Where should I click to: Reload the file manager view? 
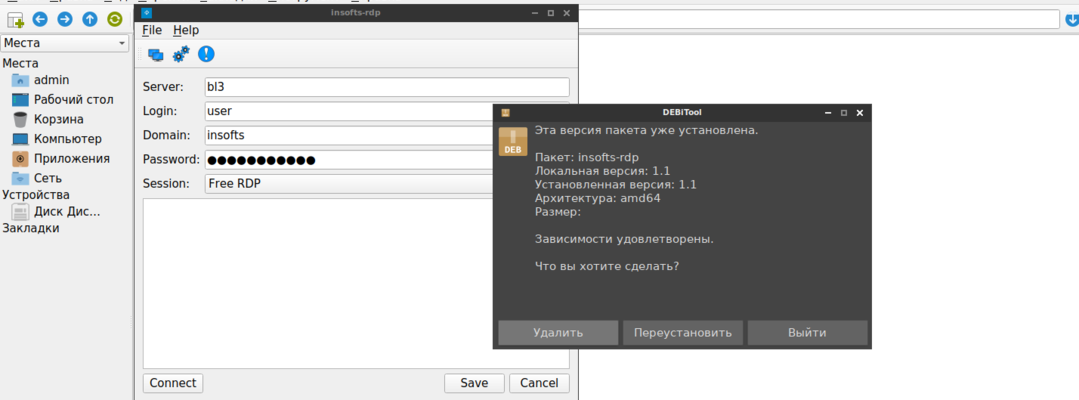pos(115,20)
